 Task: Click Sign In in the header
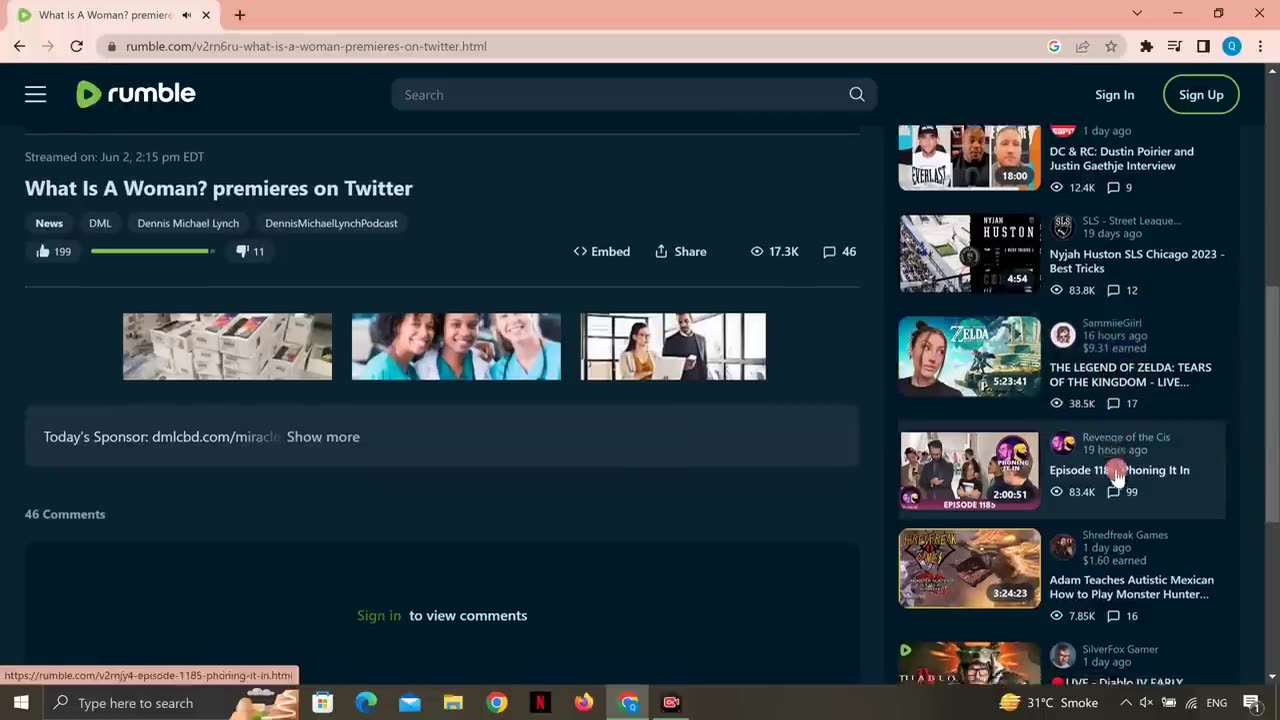(1114, 94)
